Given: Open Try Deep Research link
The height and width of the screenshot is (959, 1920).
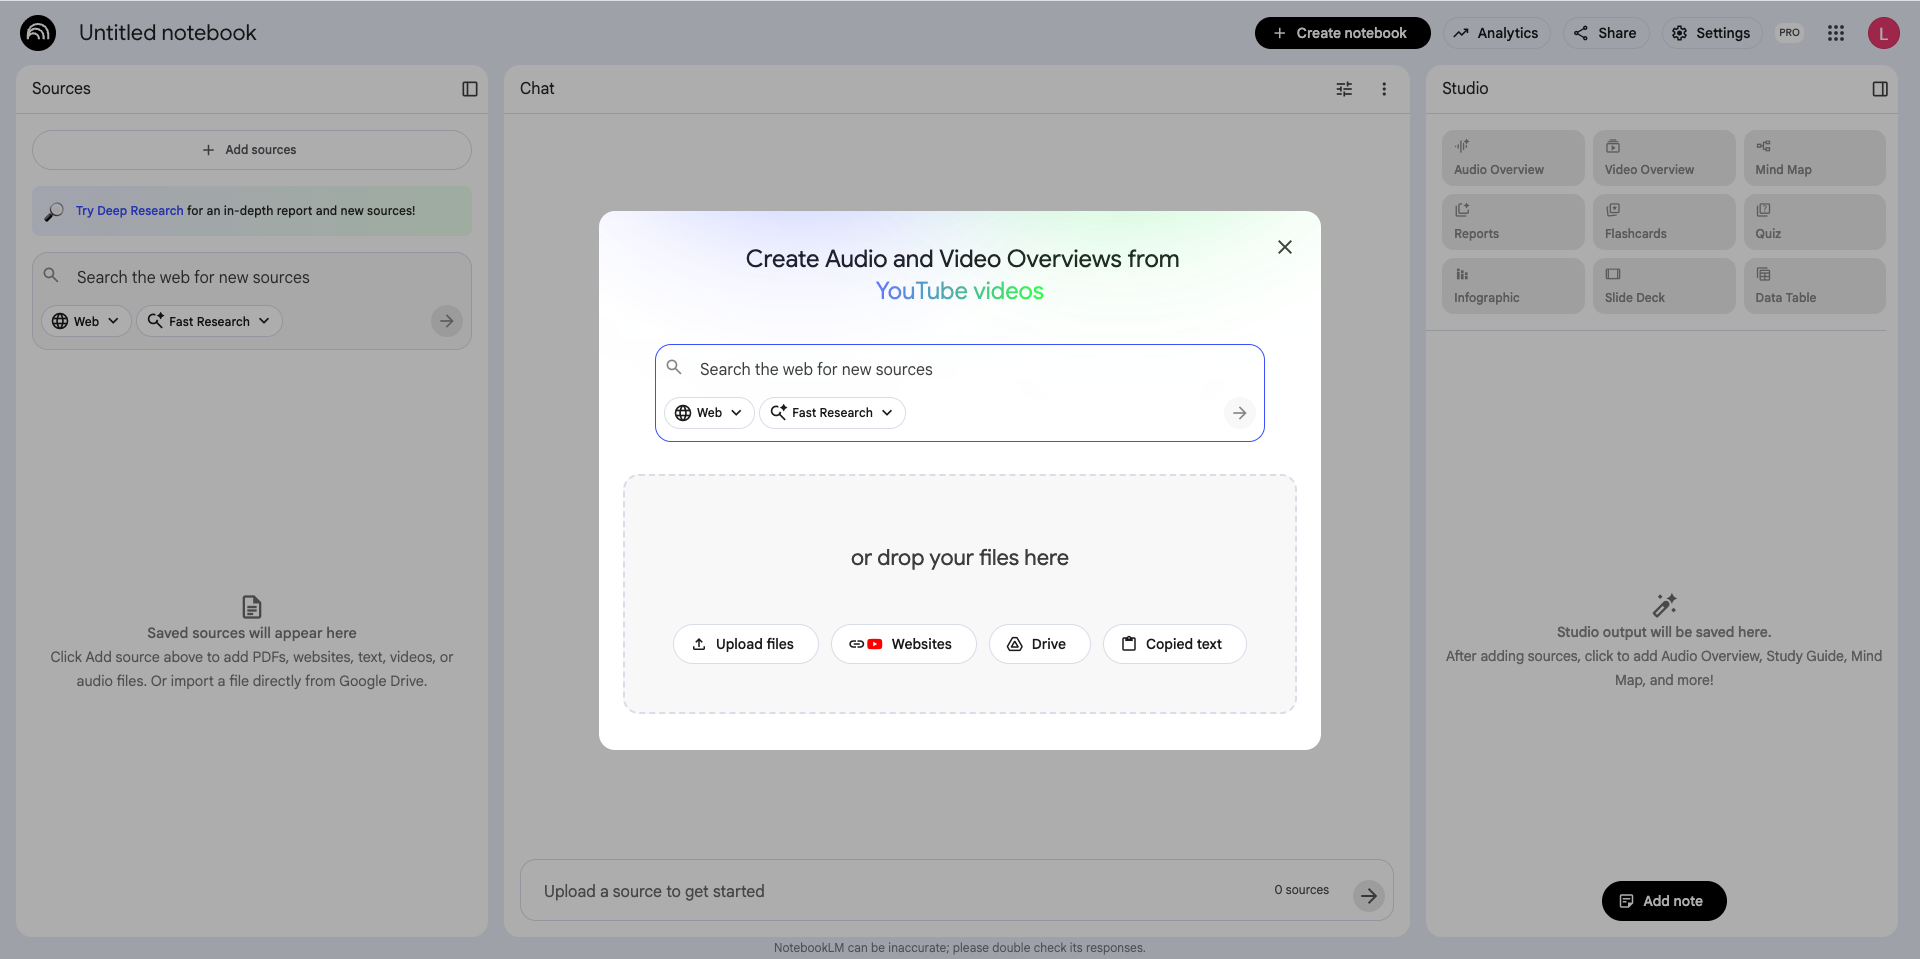Looking at the screenshot, I should pyautogui.click(x=128, y=210).
